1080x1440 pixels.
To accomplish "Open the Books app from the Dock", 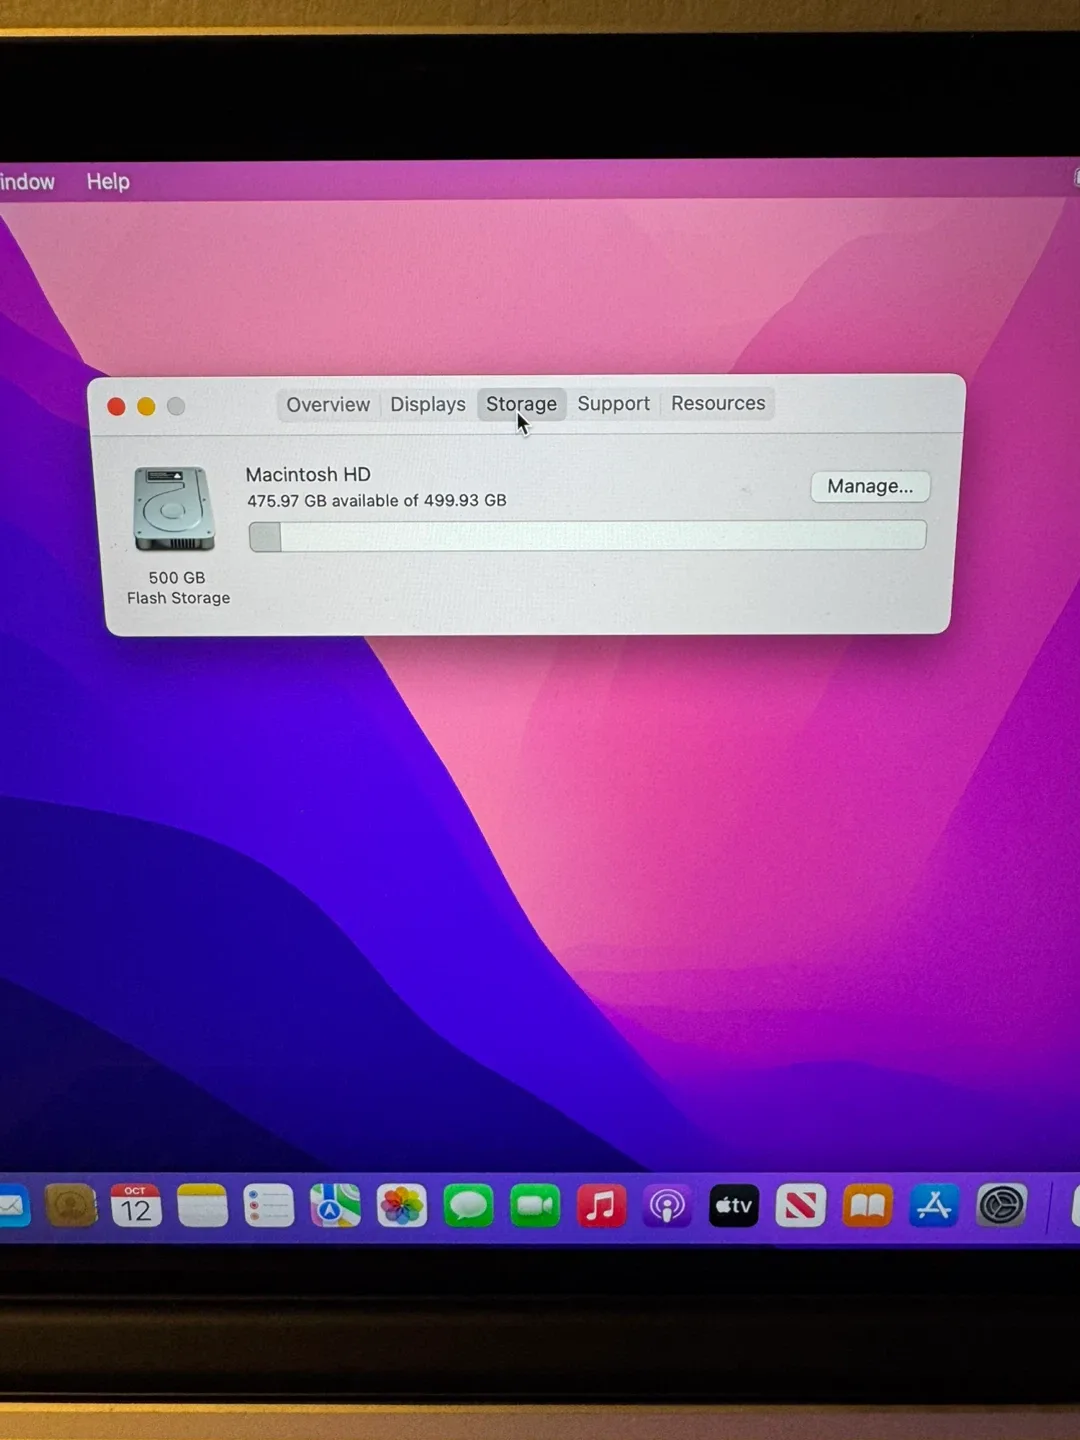I will (867, 1206).
